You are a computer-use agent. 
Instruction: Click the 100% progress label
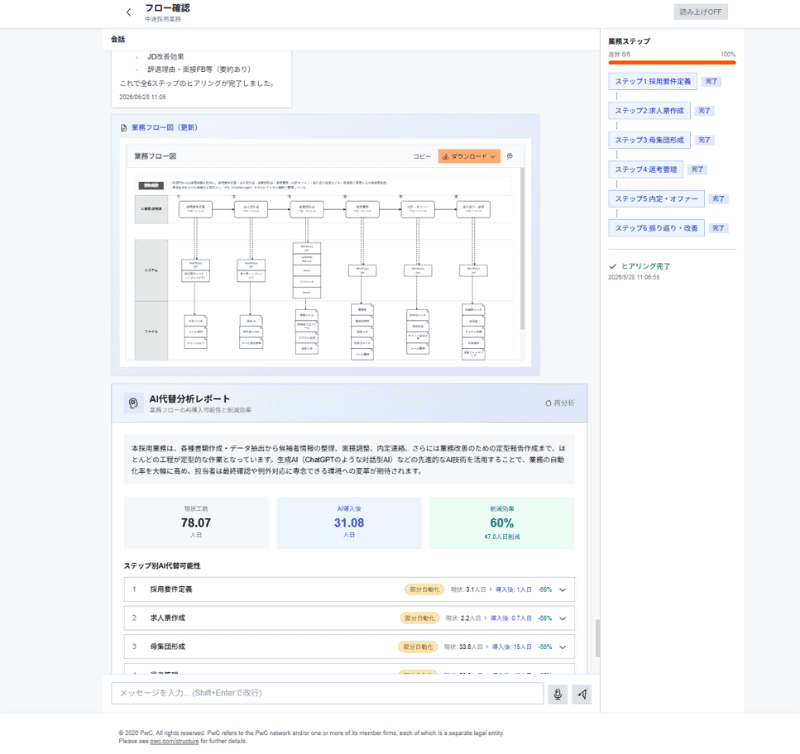pyautogui.click(x=728, y=55)
